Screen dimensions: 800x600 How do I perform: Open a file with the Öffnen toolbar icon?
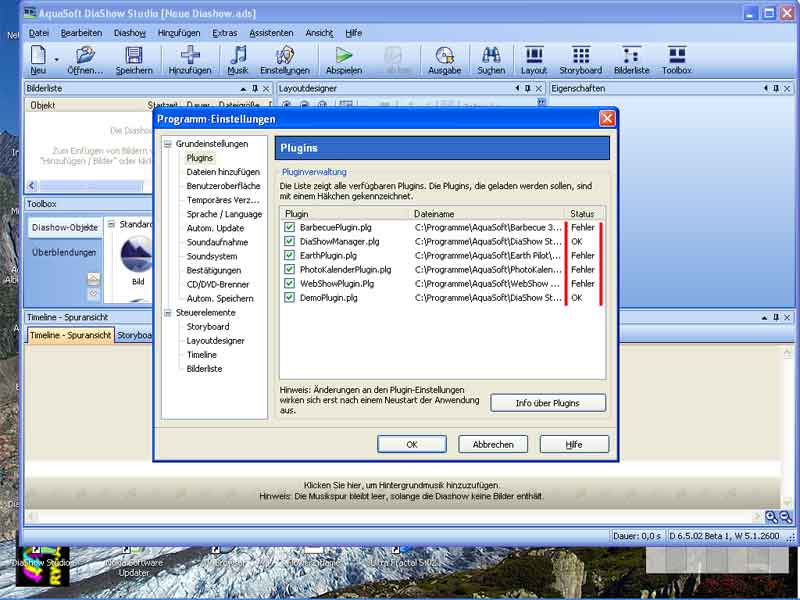point(85,56)
